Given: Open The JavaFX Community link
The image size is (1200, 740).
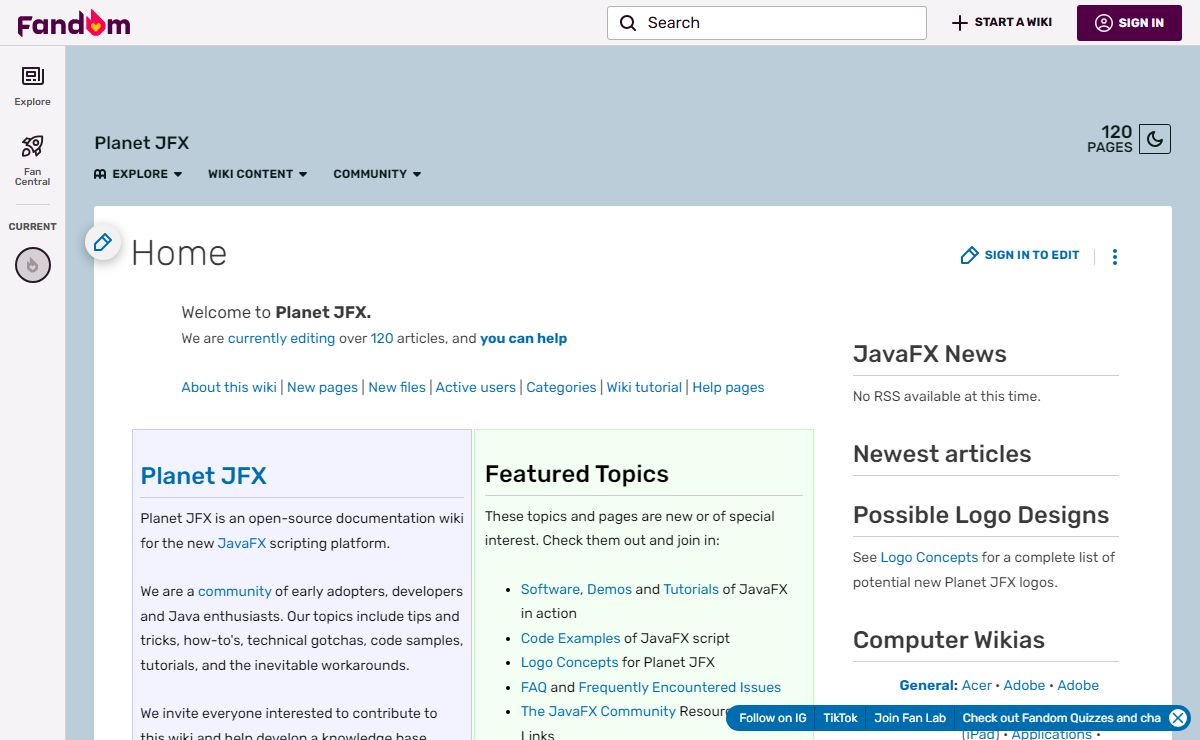Looking at the screenshot, I should [x=598, y=711].
